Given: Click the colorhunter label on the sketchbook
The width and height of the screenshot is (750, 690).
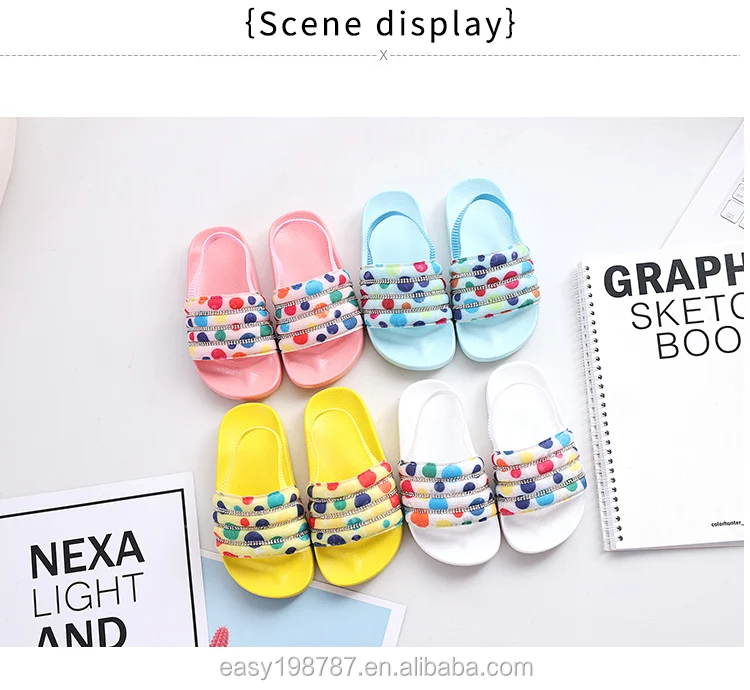Looking at the screenshot, I should [x=727, y=524].
